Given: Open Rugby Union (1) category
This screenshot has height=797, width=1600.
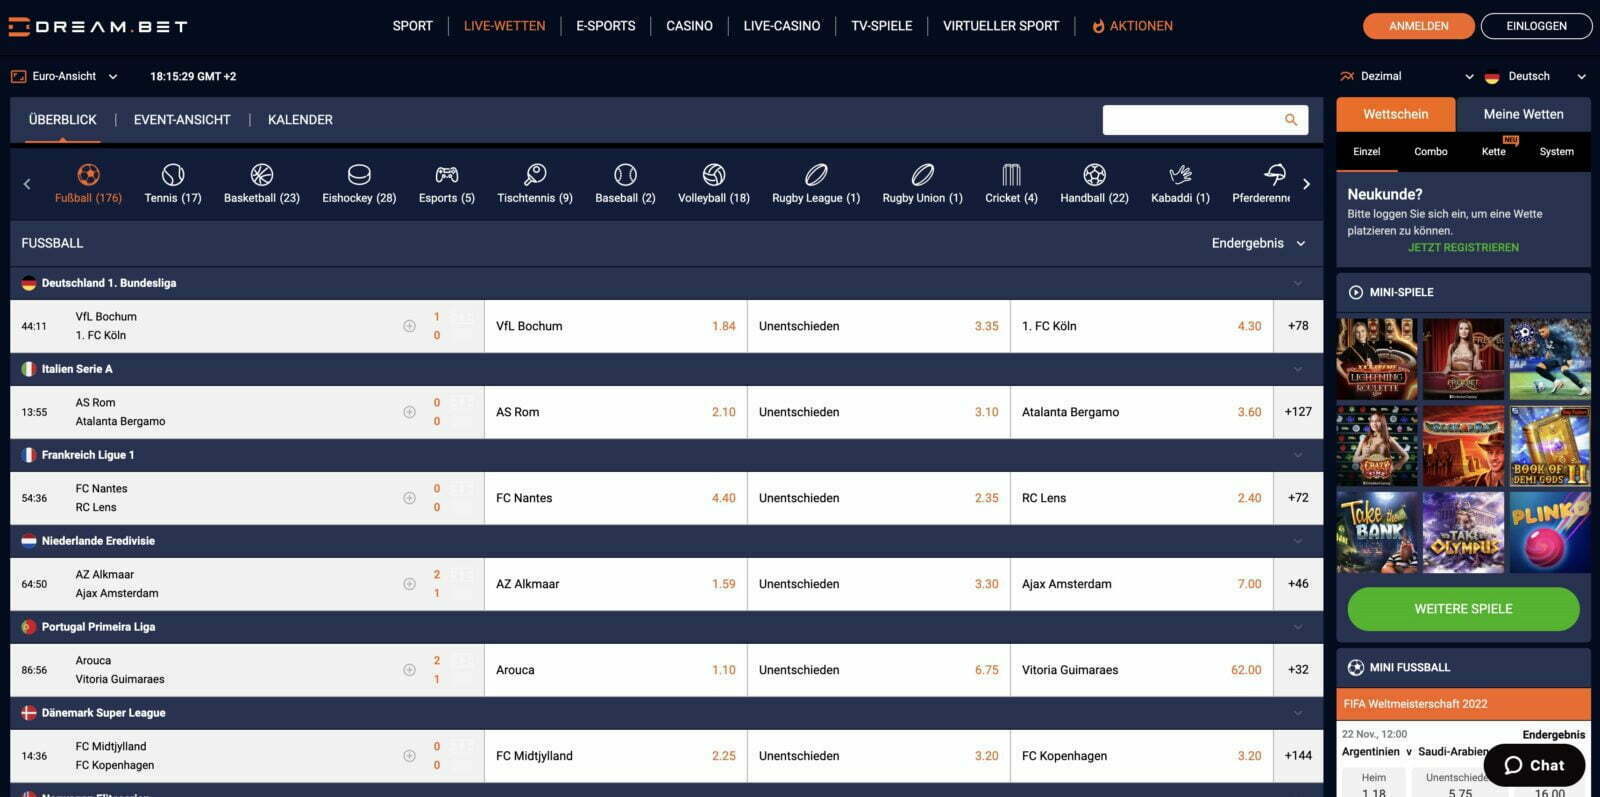Looking at the screenshot, I should point(922,183).
